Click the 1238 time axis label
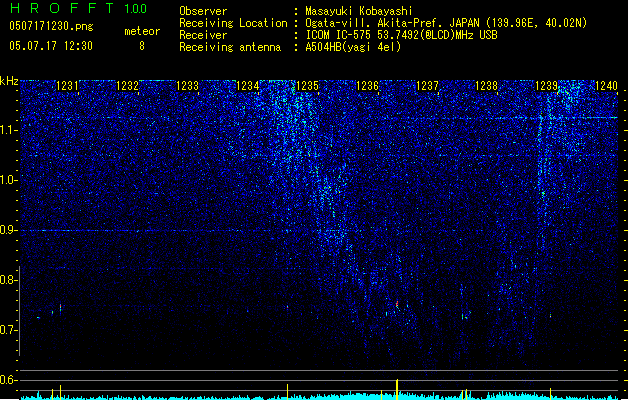Viewport: 629px width, 400px height. pyautogui.click(x=486, y=86)
